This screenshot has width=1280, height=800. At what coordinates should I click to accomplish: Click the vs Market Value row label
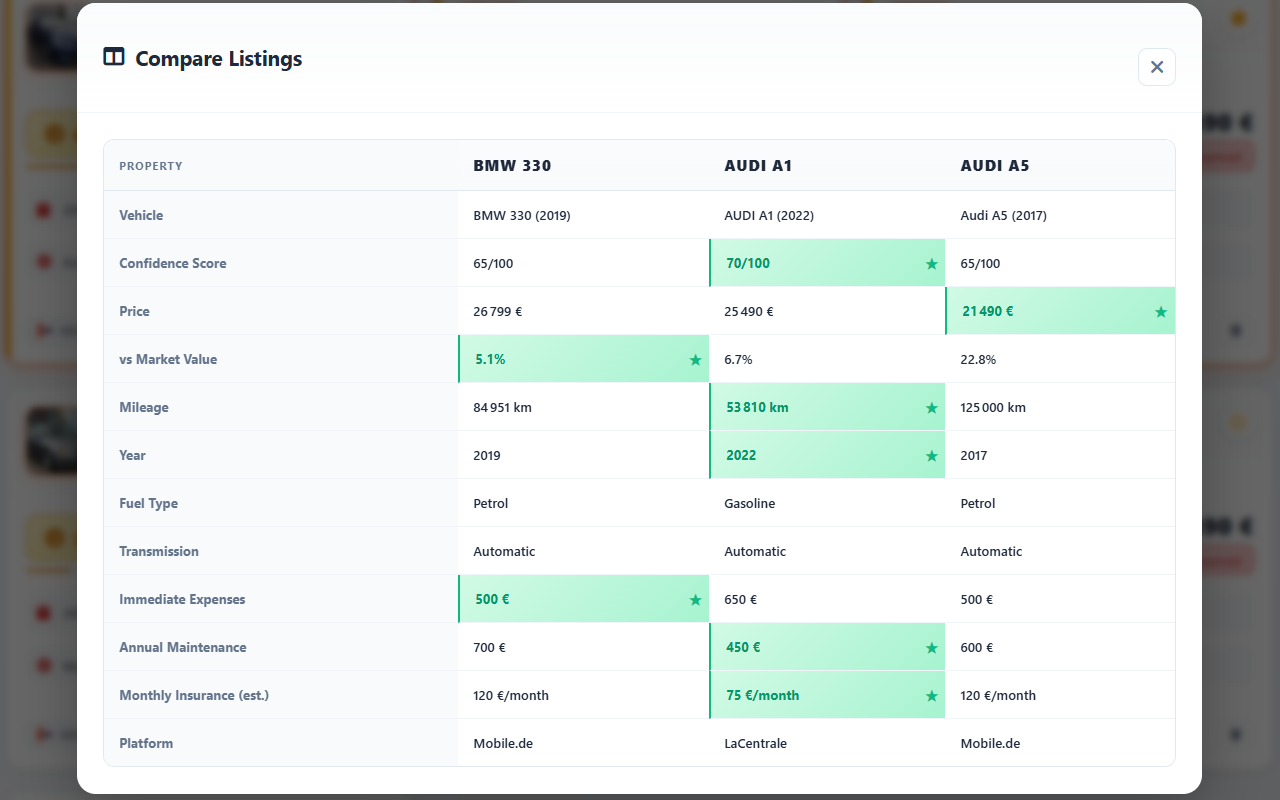168,359
